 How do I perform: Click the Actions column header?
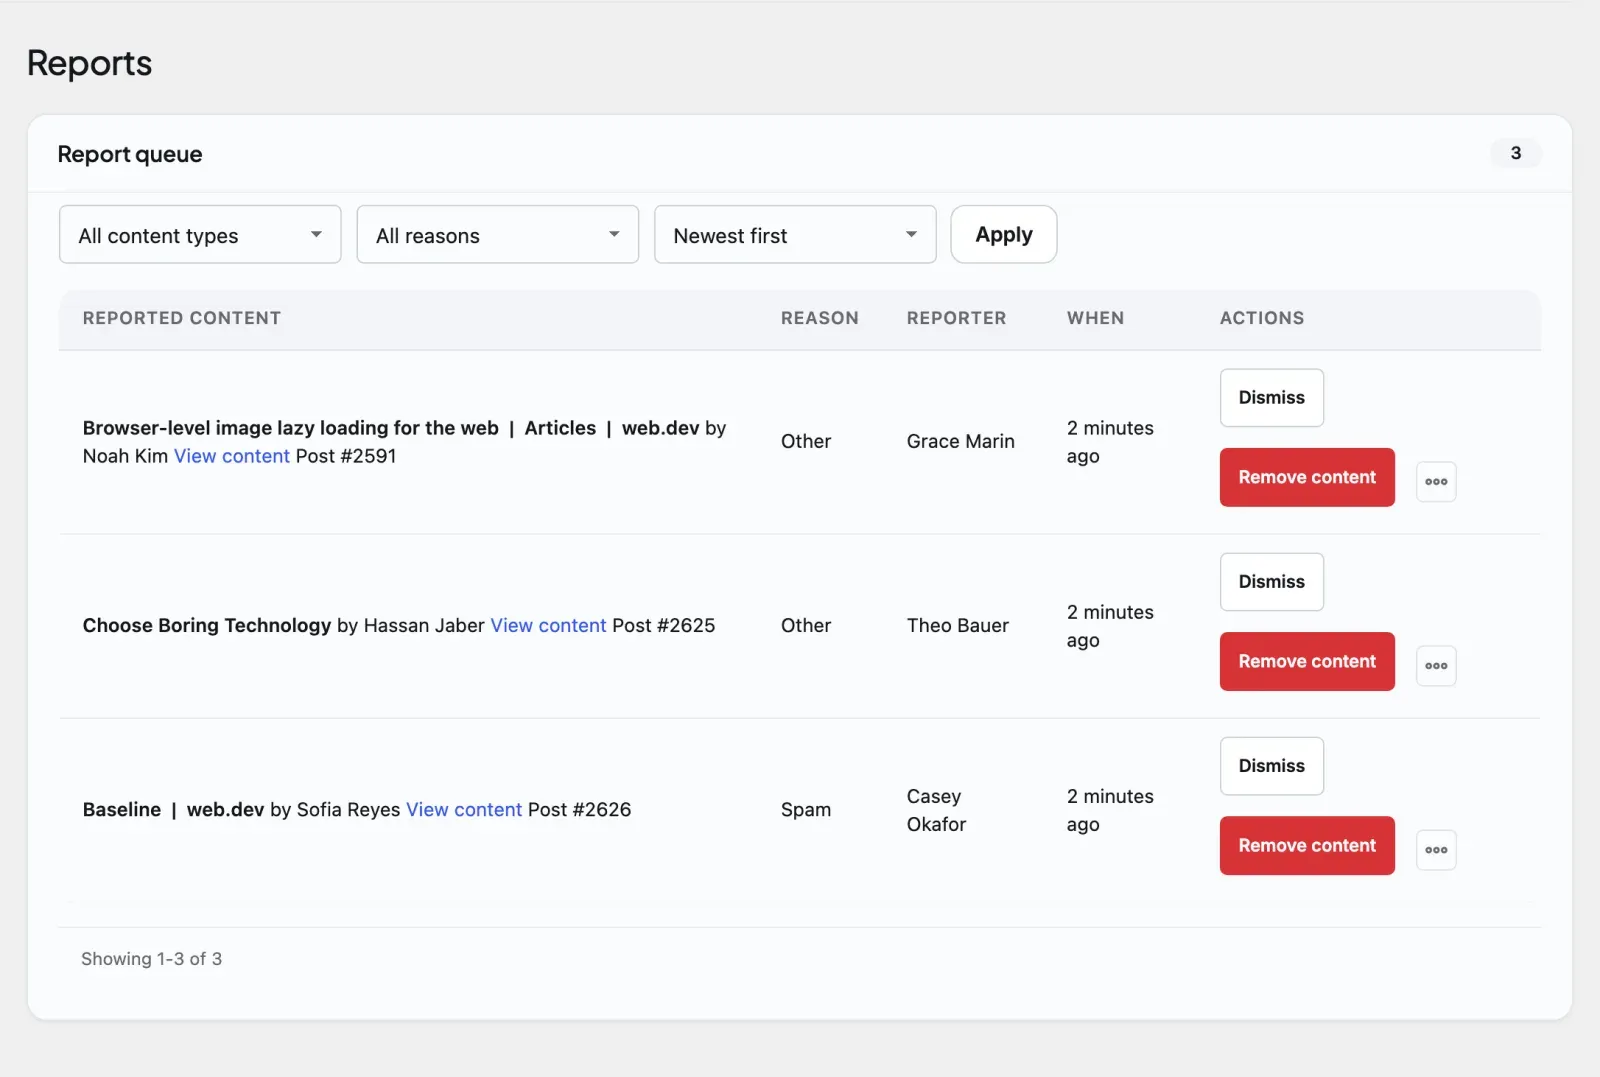click(x=1262, y=318)
